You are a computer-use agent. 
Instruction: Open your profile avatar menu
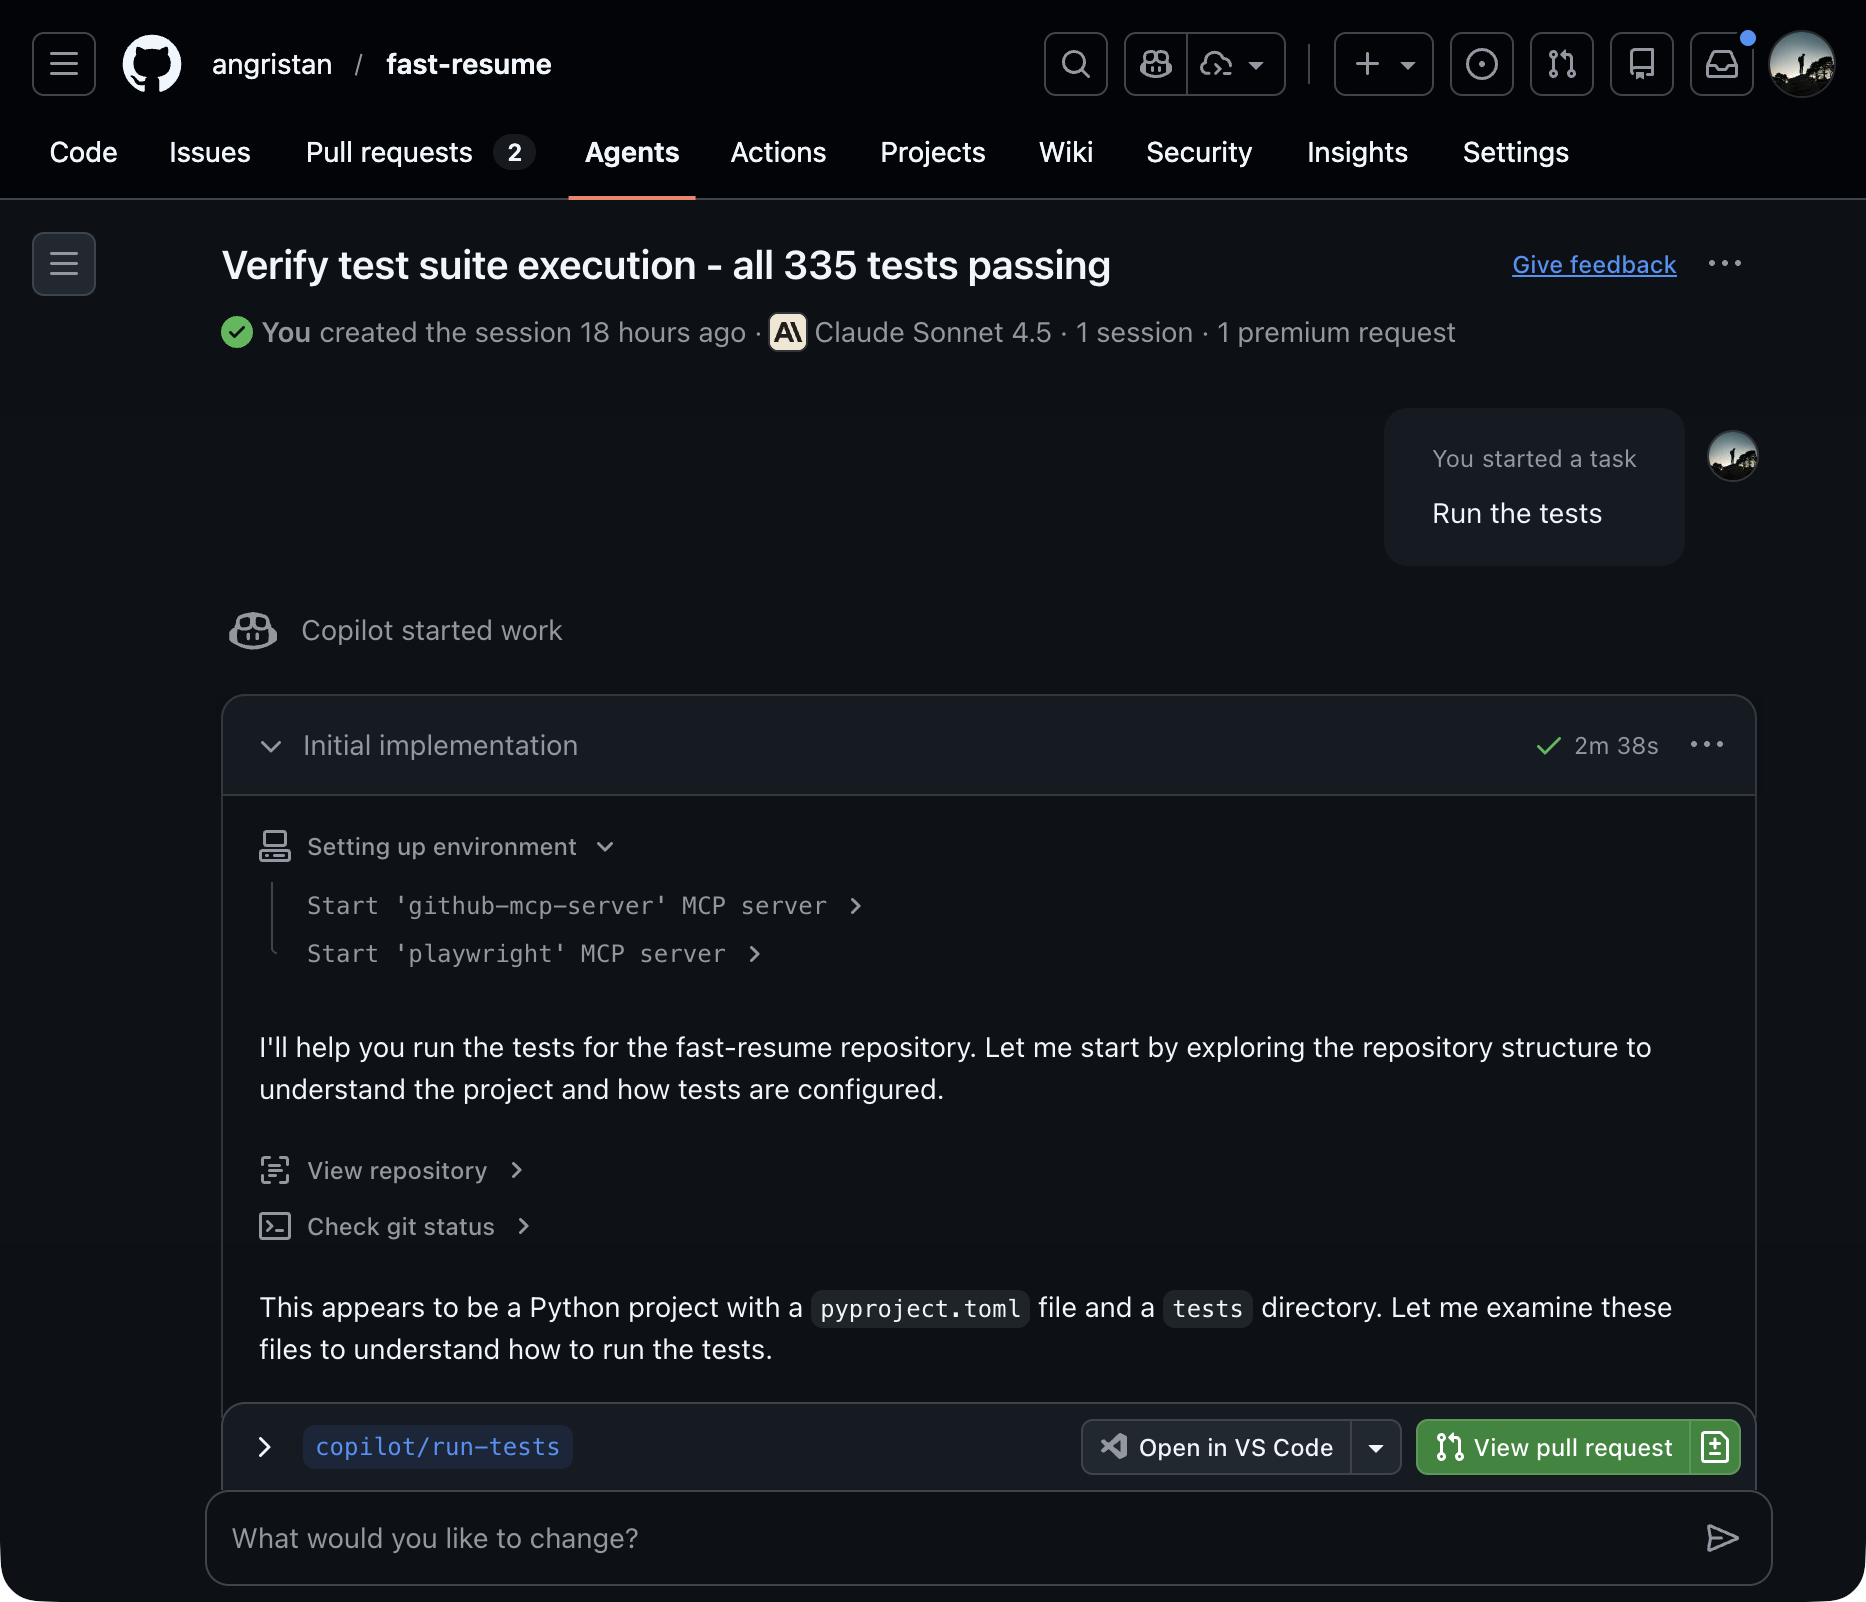pos(1801,63)
